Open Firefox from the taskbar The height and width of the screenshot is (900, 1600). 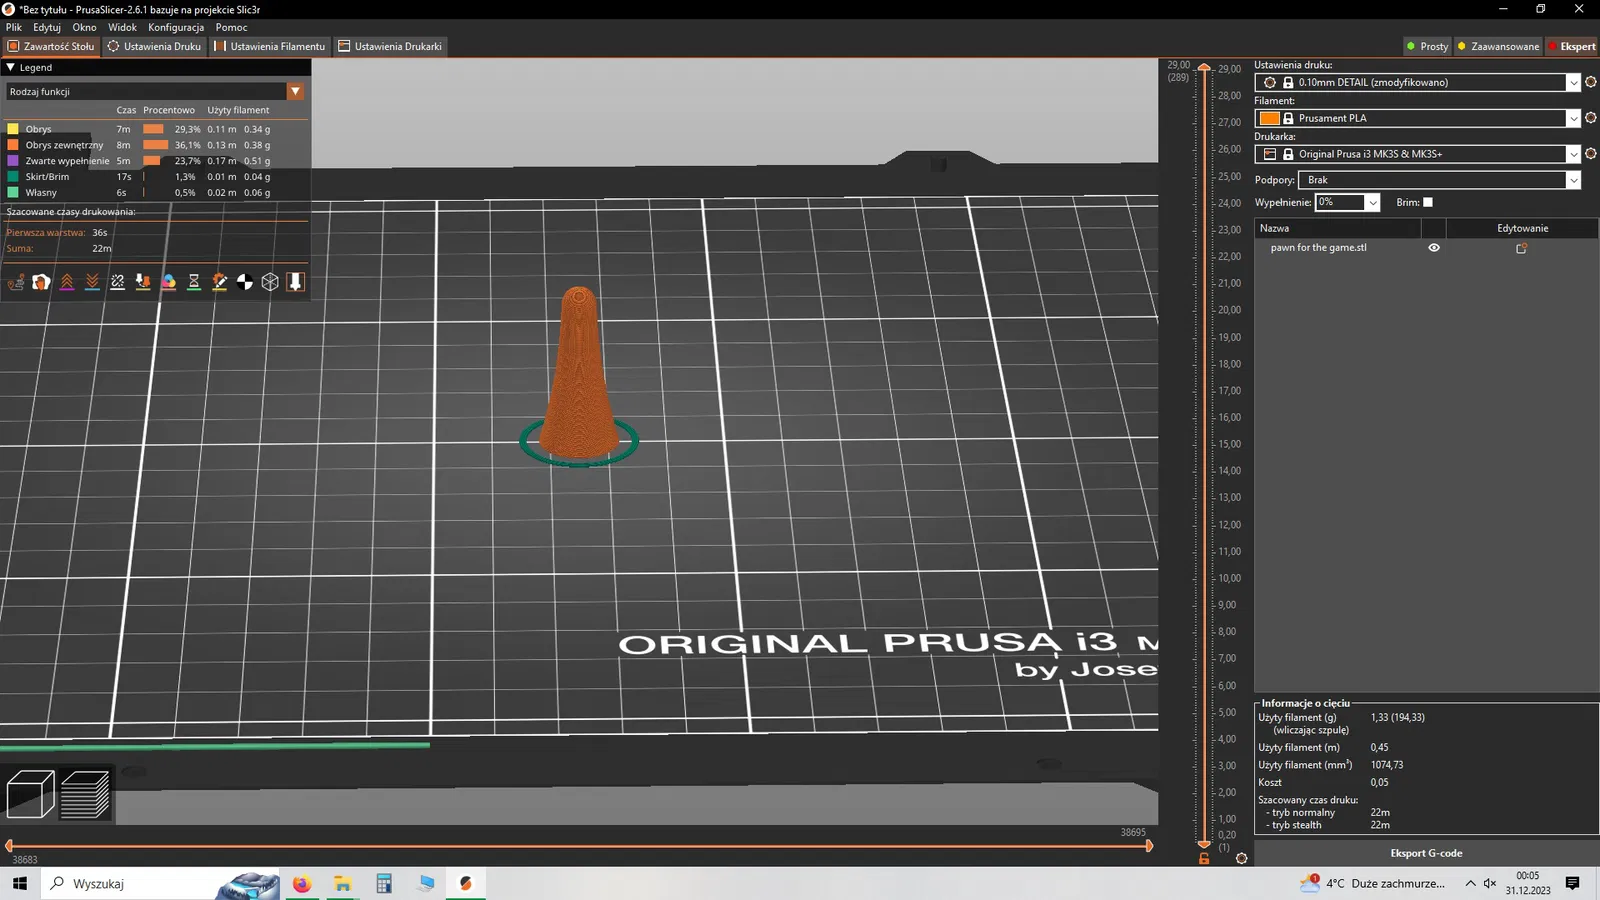[302, 884]
